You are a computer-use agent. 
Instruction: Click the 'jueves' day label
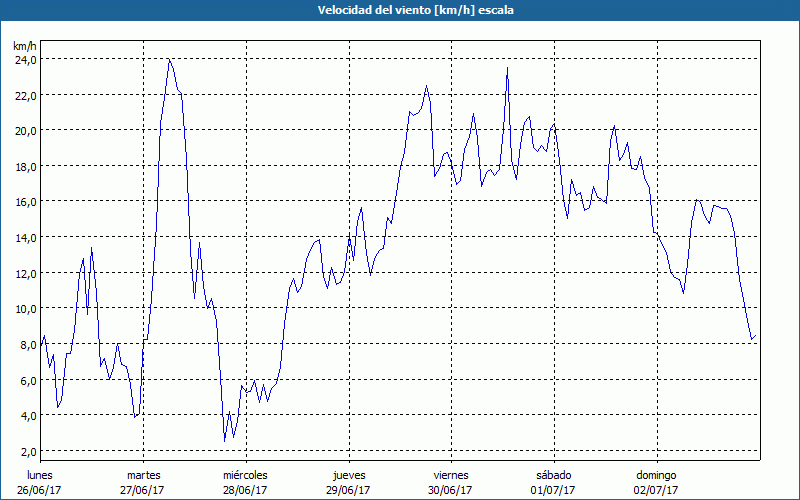coord(348,474)
